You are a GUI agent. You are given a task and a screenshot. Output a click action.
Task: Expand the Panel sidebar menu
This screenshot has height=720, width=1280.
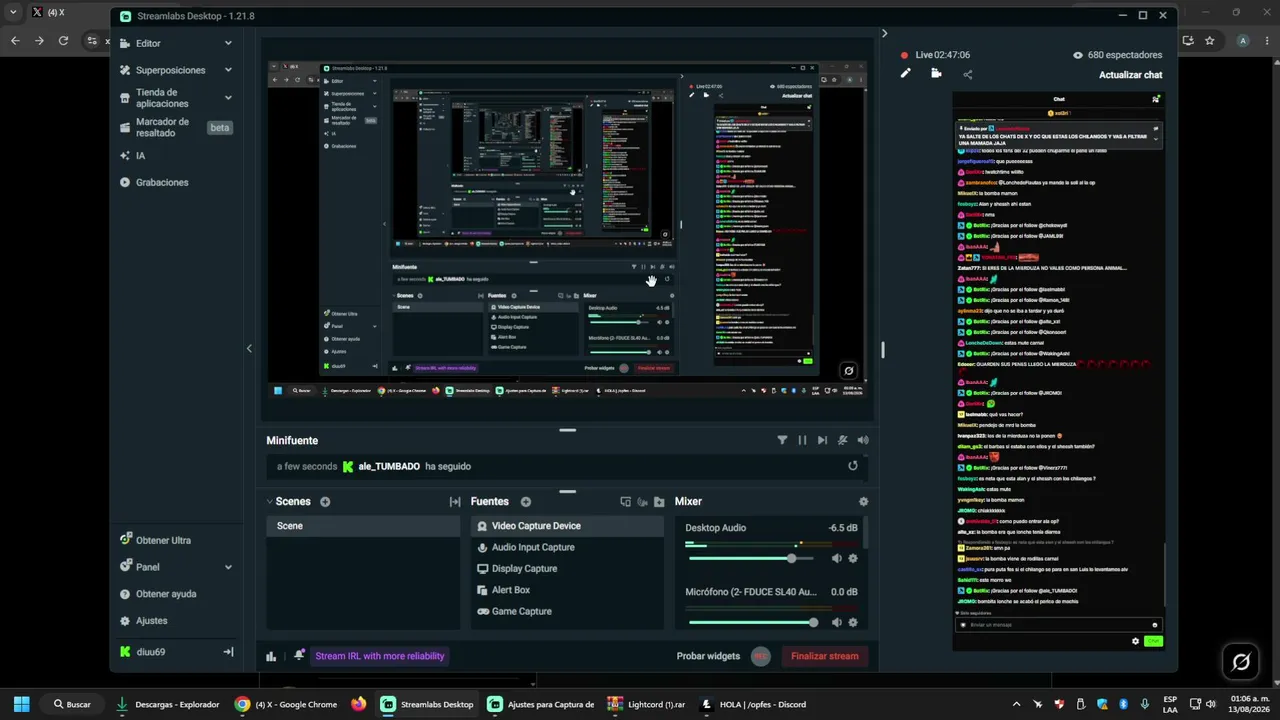tap(228, 567)
